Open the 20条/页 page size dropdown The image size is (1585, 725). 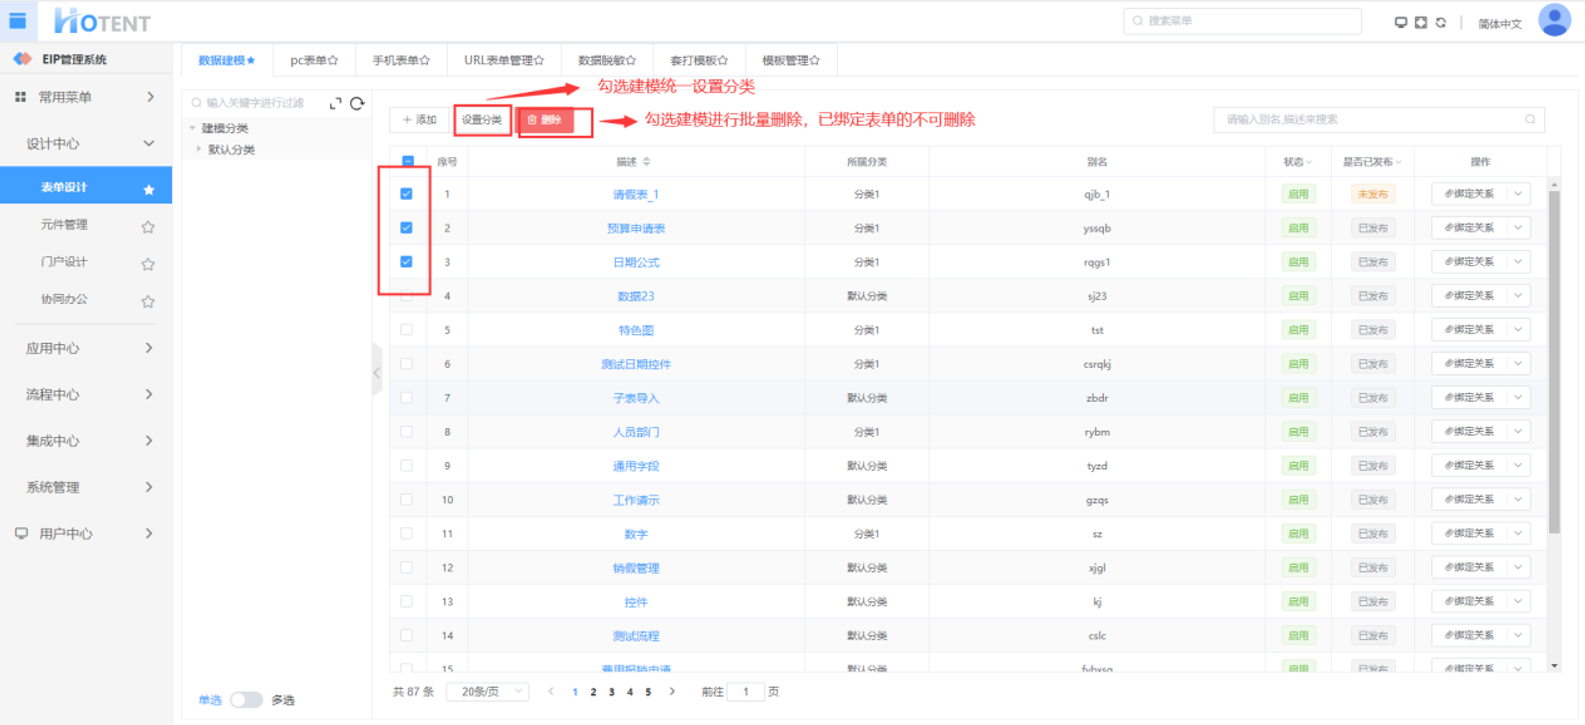[488, 692]
